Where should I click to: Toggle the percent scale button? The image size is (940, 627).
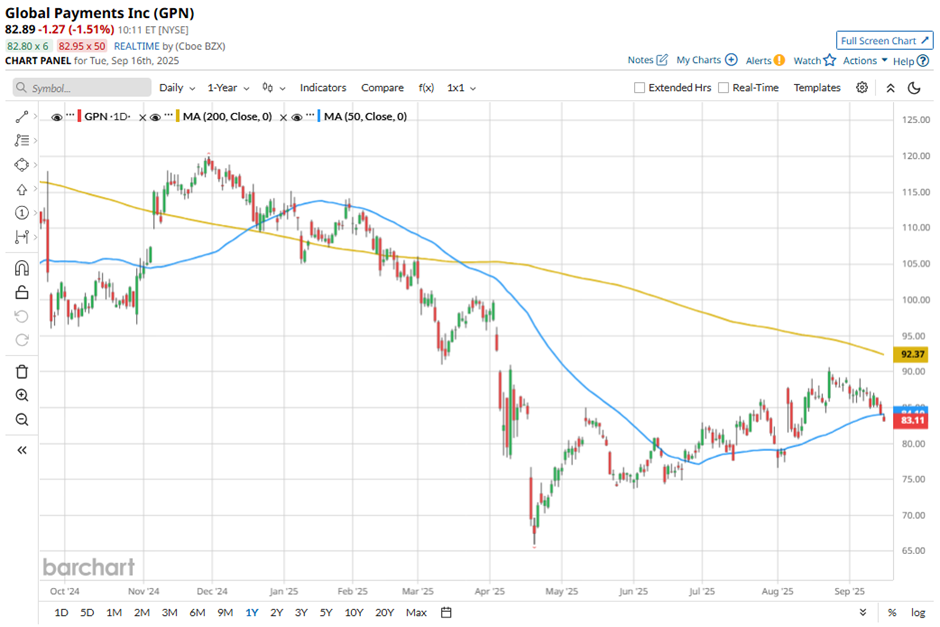(x=892, y=613)
